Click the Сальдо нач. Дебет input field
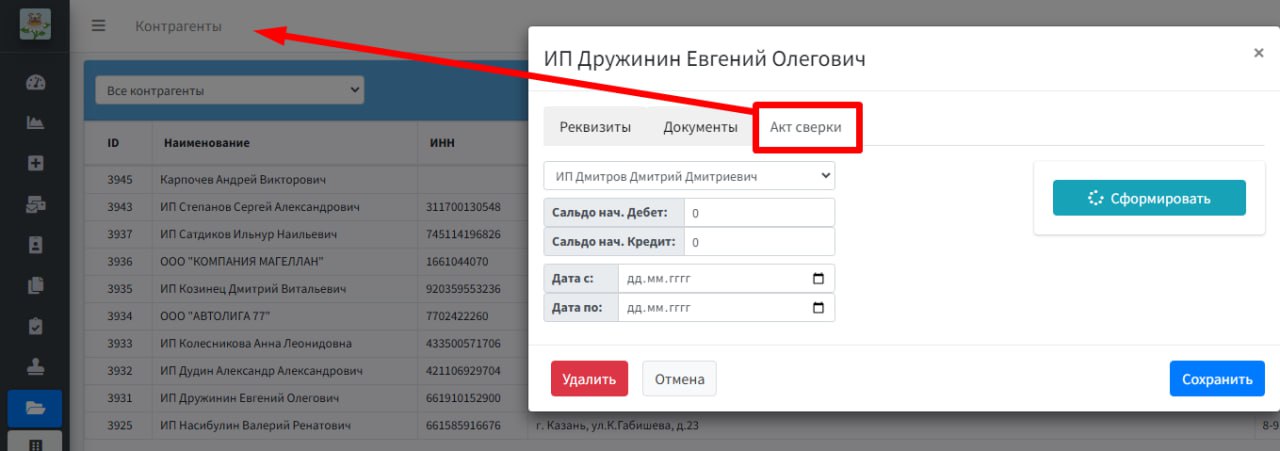 pos(759,213)
